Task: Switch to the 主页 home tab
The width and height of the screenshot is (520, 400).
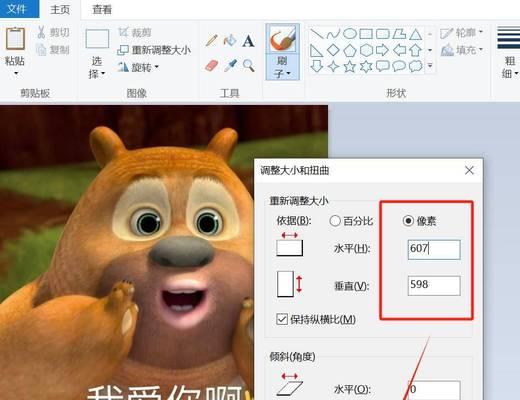Action: (x=60, y=9)
